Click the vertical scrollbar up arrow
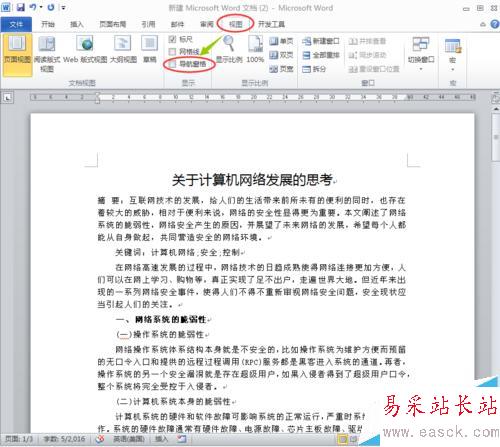The image size is (500, 447). 496,109
